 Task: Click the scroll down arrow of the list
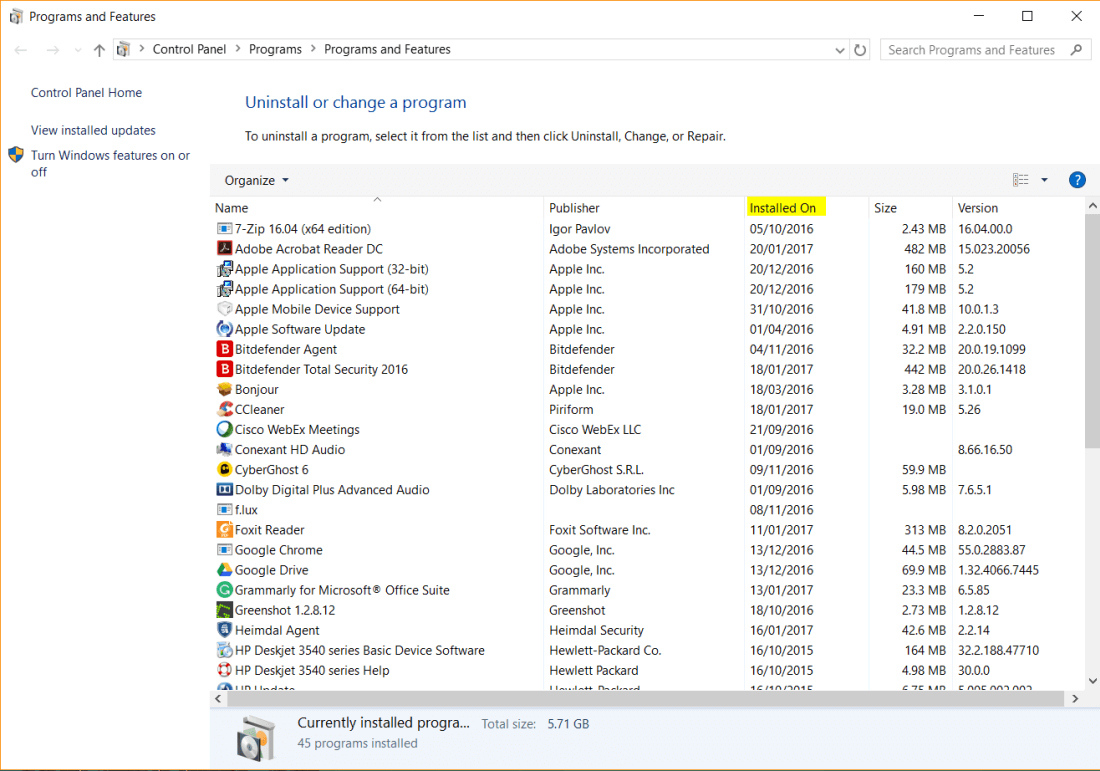[x=1092, y=681]
